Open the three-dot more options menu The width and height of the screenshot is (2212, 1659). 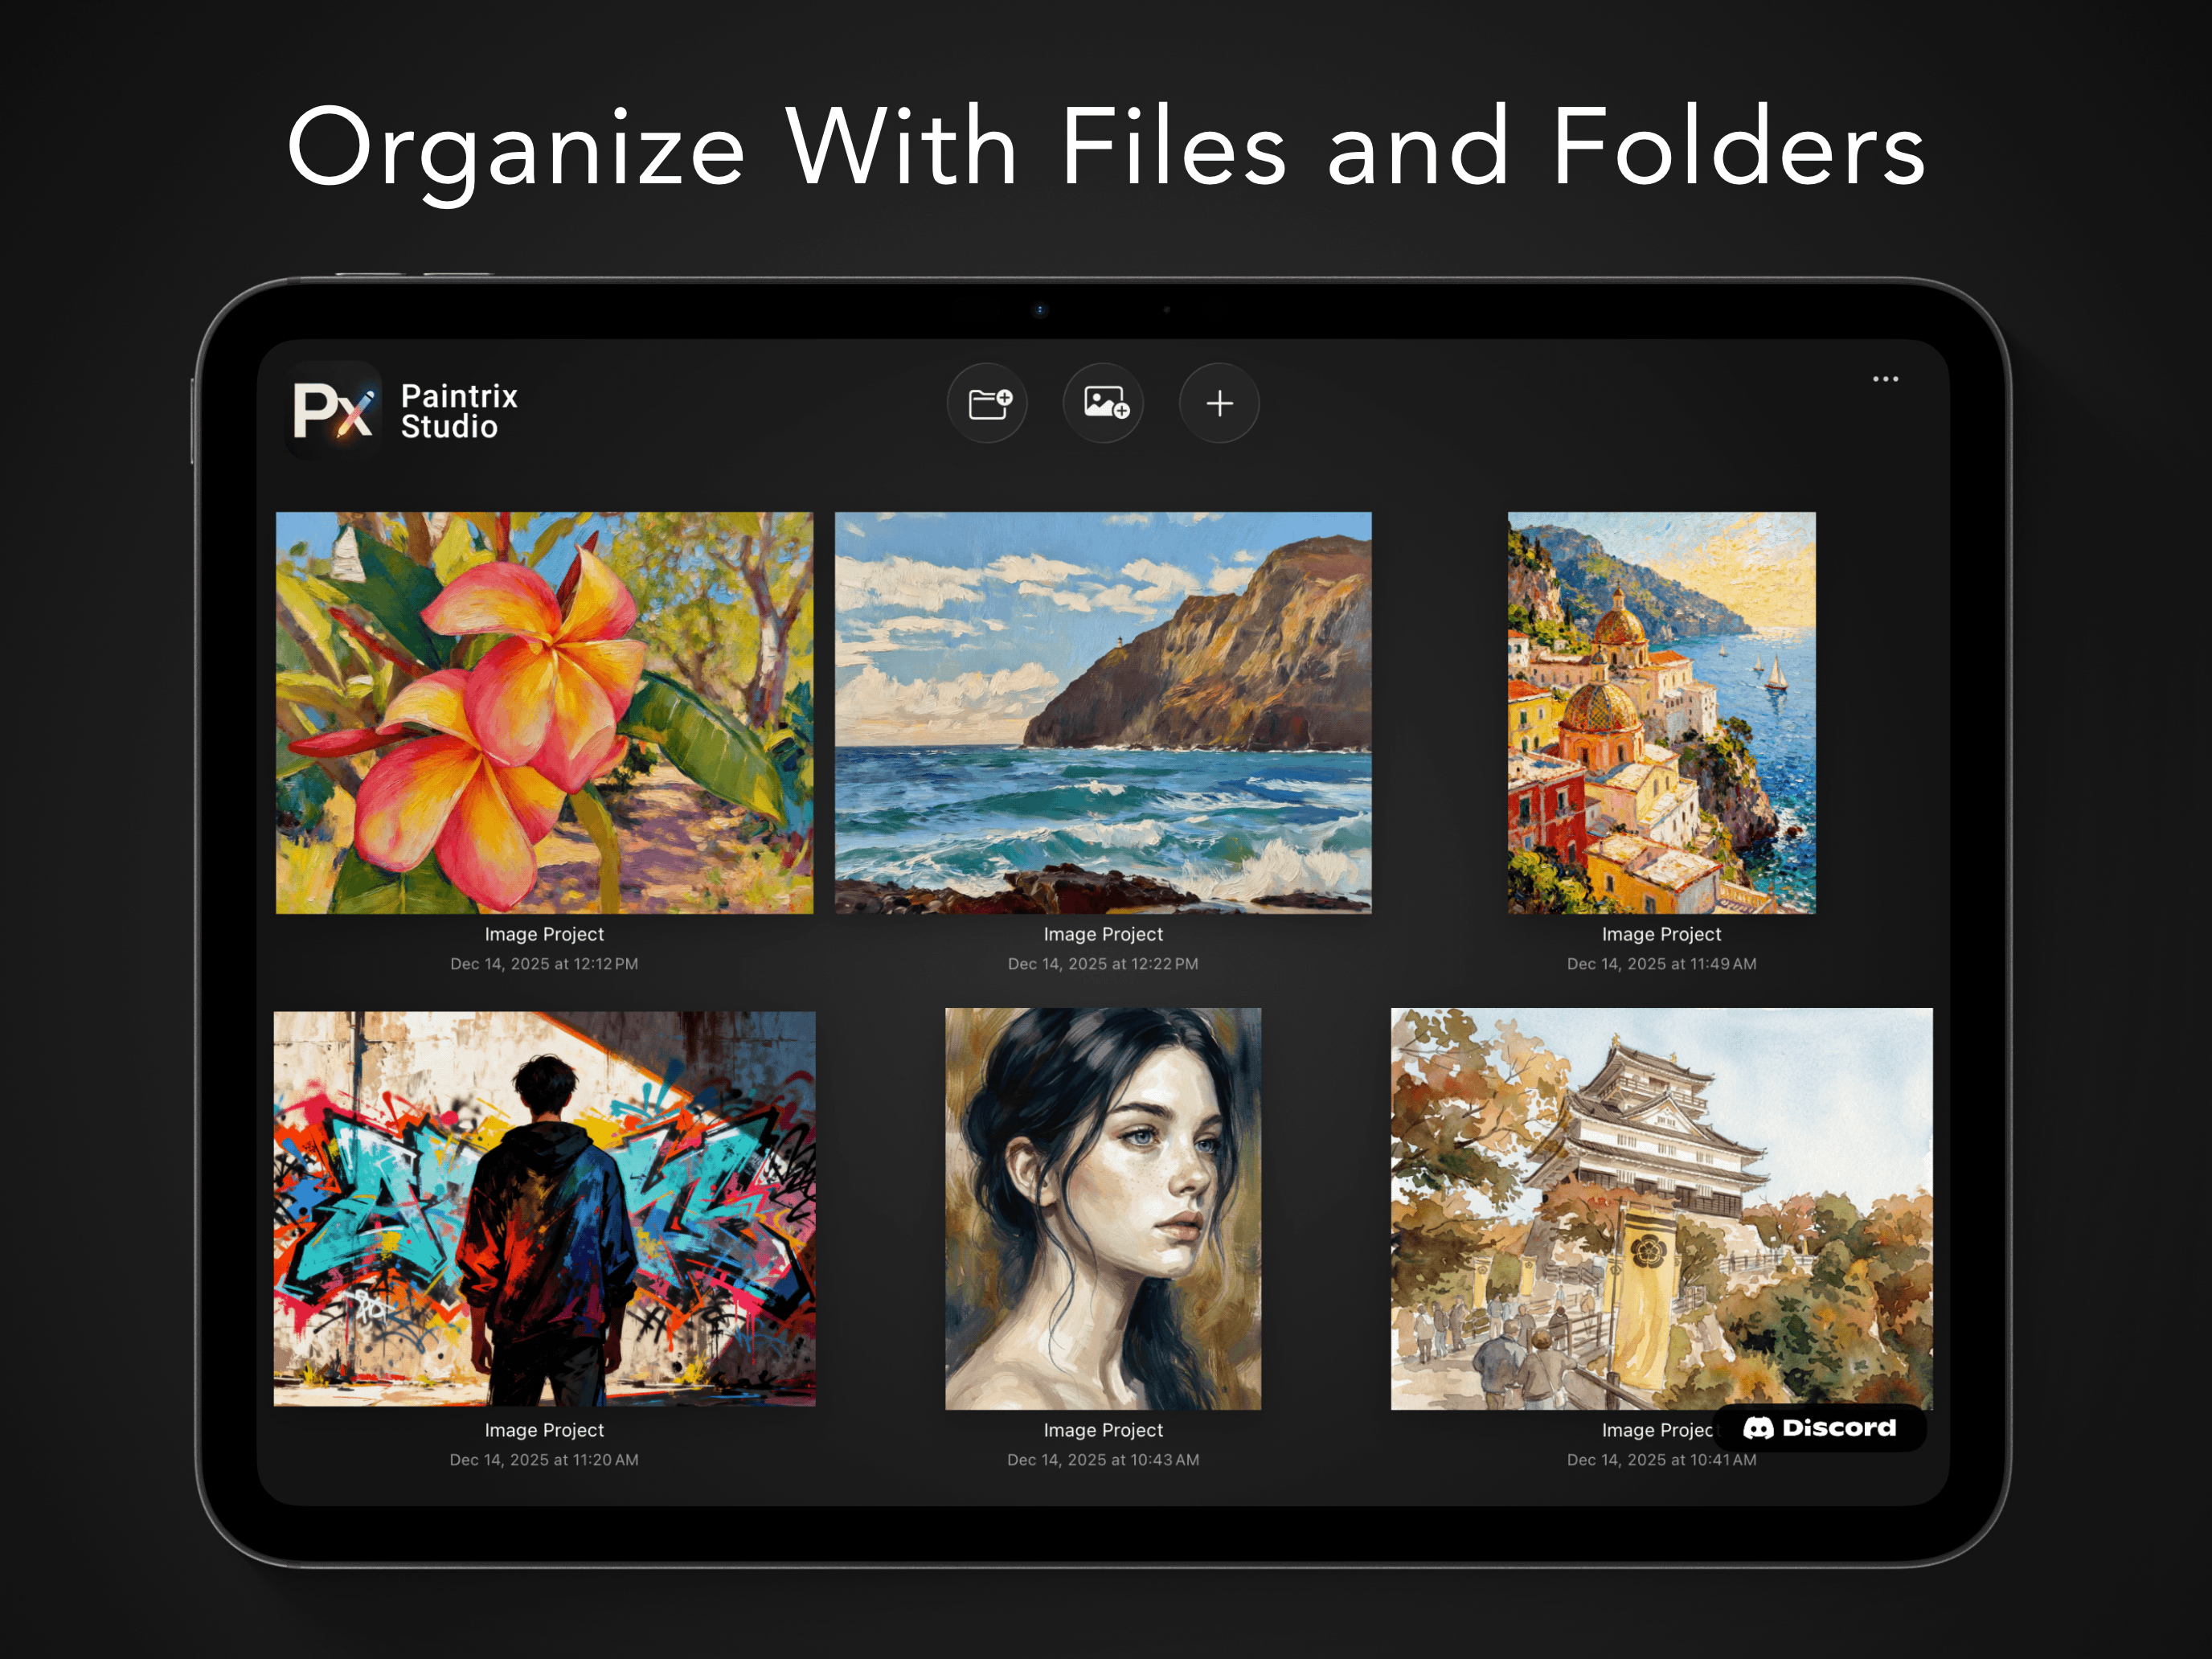point(1885,379)
